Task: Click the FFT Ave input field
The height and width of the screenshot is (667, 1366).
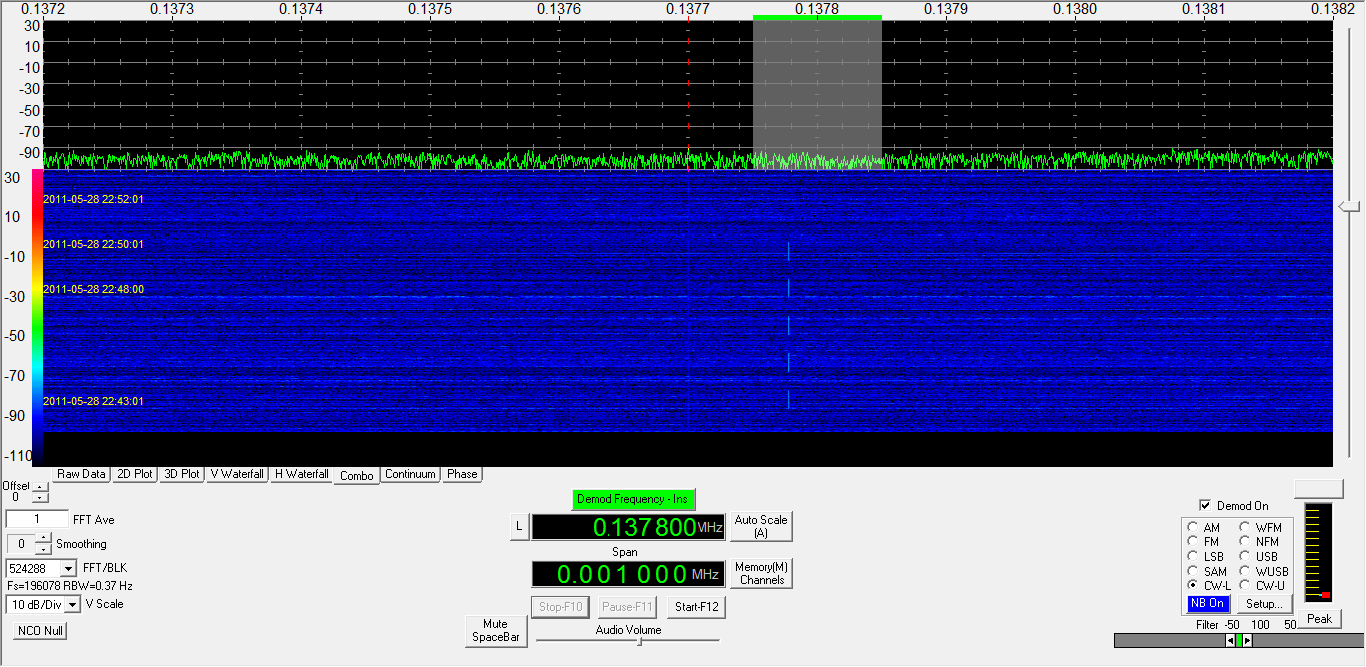Action: pyautogui.click(x=37, y=519)
